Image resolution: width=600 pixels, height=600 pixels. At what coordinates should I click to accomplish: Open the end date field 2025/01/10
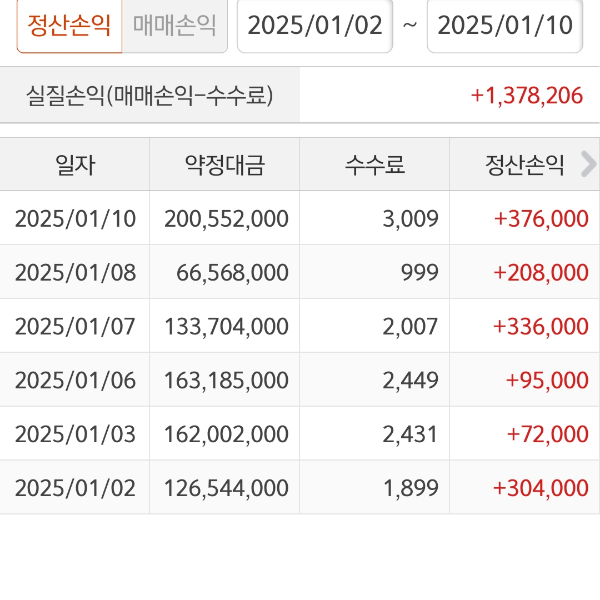tap(505, 25)
